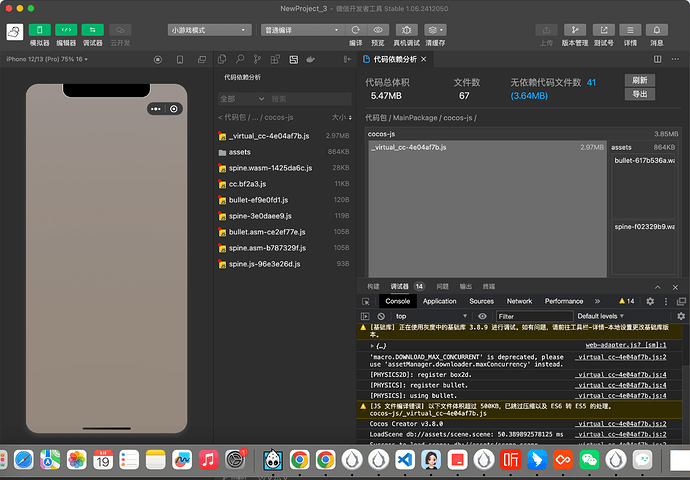This screenshot has height=480, width=690.
Task: Click the 搜索 search input field
Action: click(x=310, y=99)
